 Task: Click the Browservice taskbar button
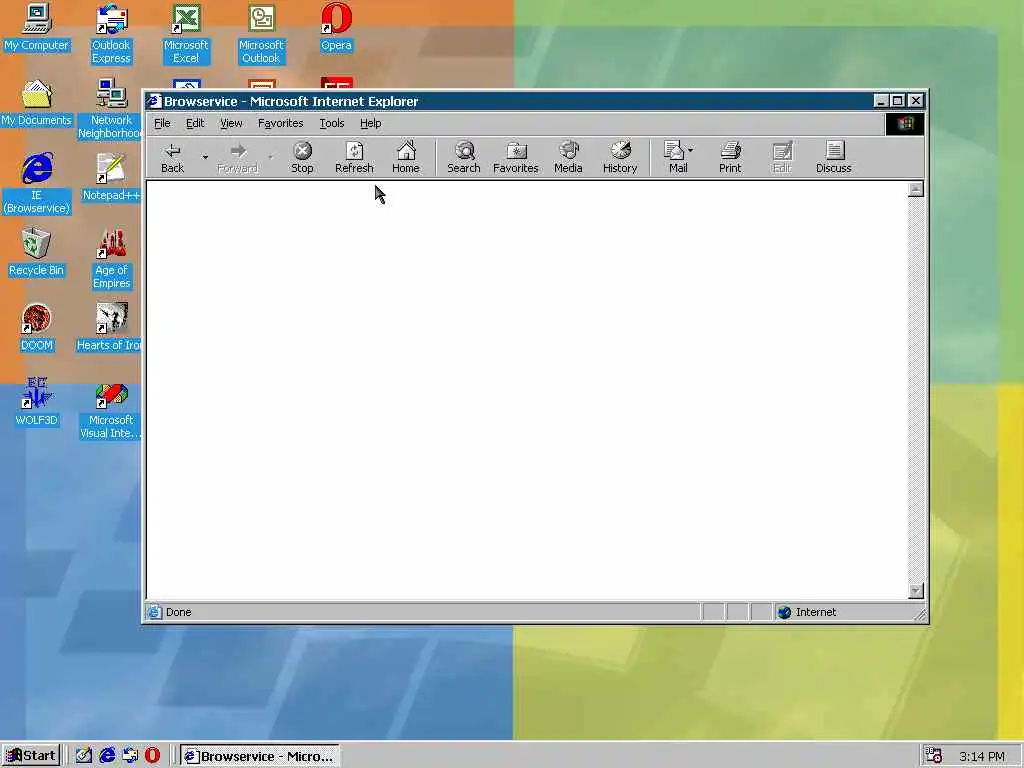260,756
